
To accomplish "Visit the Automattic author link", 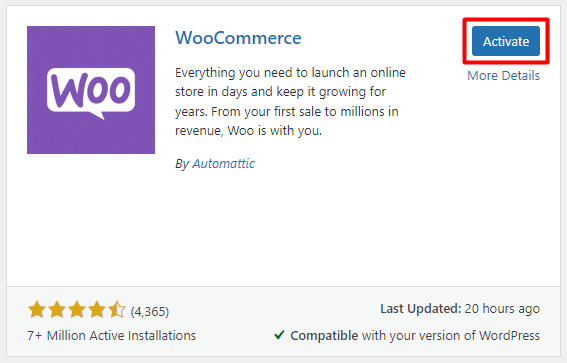I will 223,163.
